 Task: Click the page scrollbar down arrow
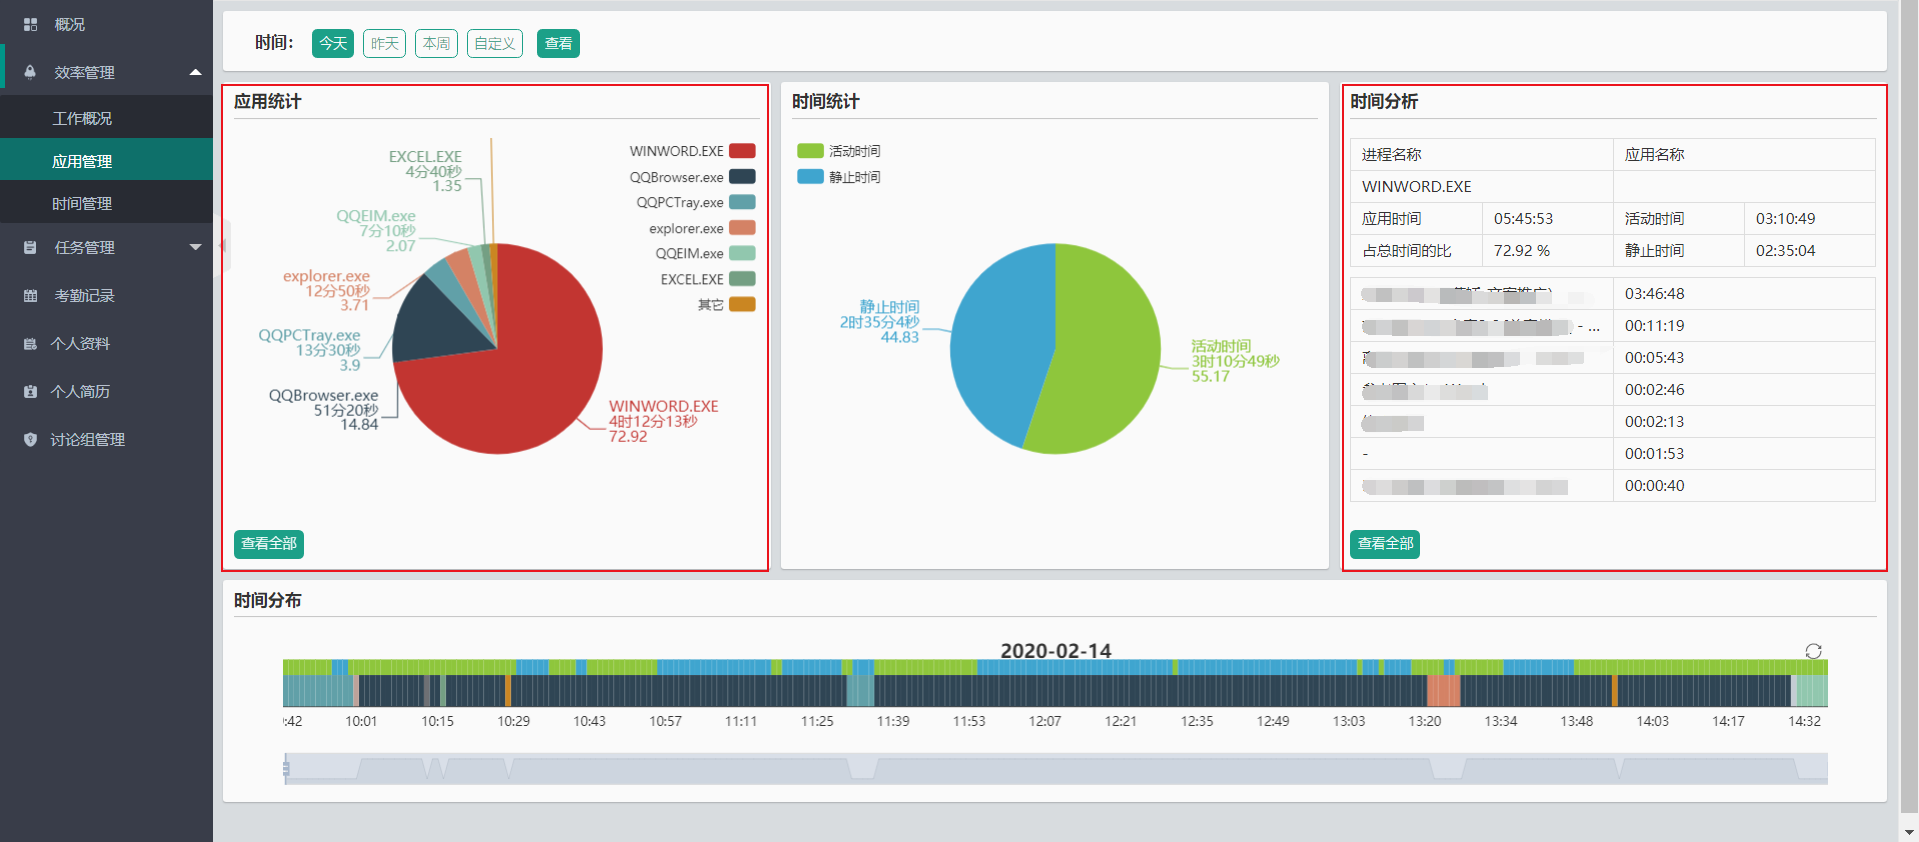[1909, 831]
